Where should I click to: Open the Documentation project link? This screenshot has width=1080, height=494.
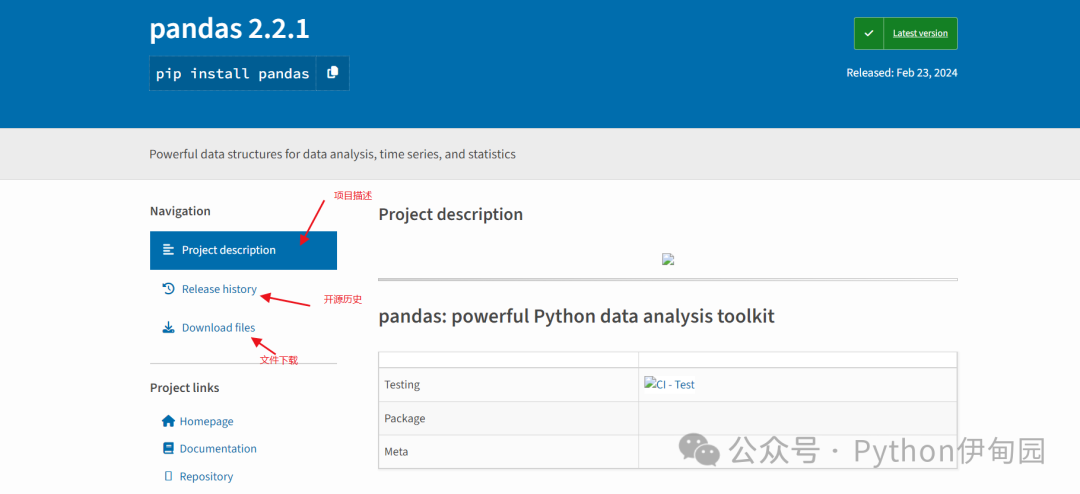point(218,449)
